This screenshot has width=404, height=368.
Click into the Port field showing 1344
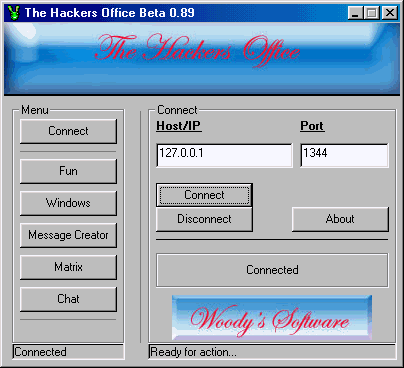coord(344,155)
